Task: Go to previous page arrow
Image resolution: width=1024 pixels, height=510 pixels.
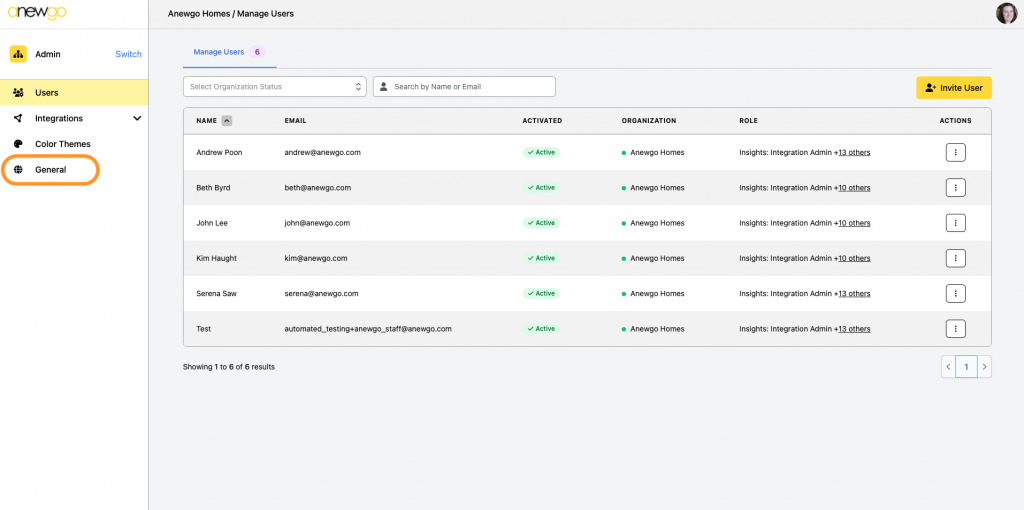Action: click(x=948, y=367)
